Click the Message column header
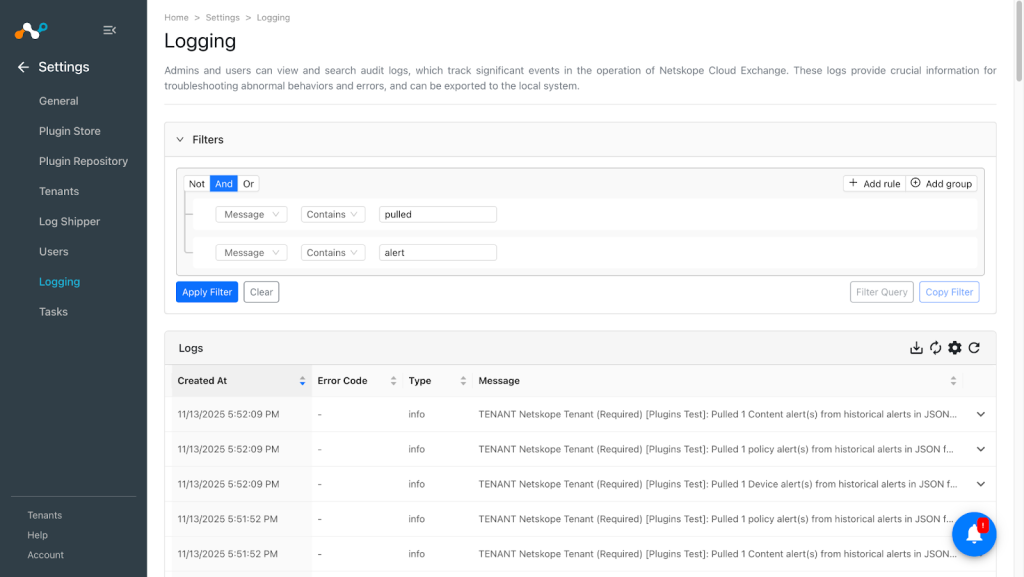This screenshot has width=1024, height=577. click(x=716, y=381)
